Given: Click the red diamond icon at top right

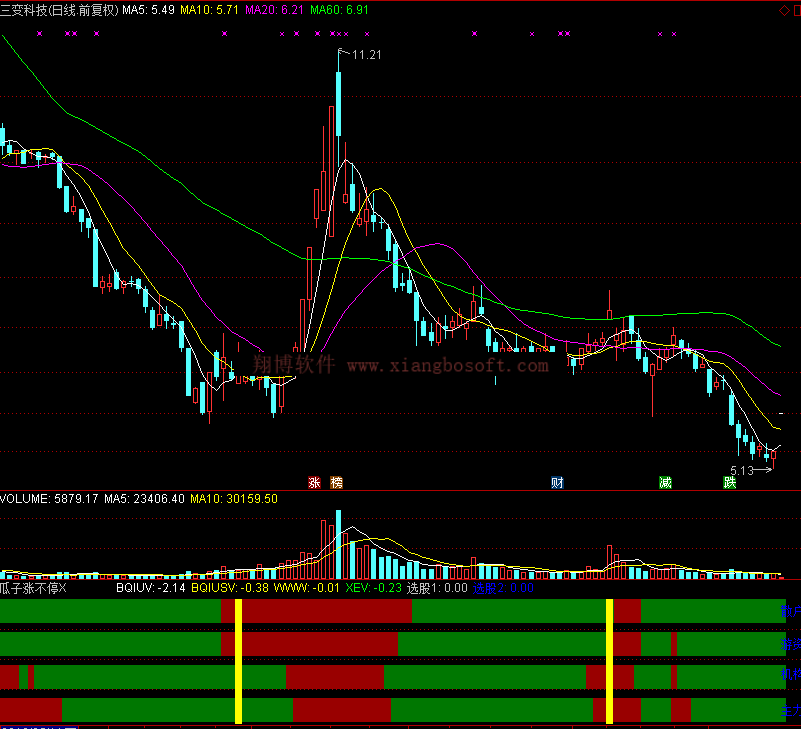Looking at the screenshot, I should pos(782,9).
